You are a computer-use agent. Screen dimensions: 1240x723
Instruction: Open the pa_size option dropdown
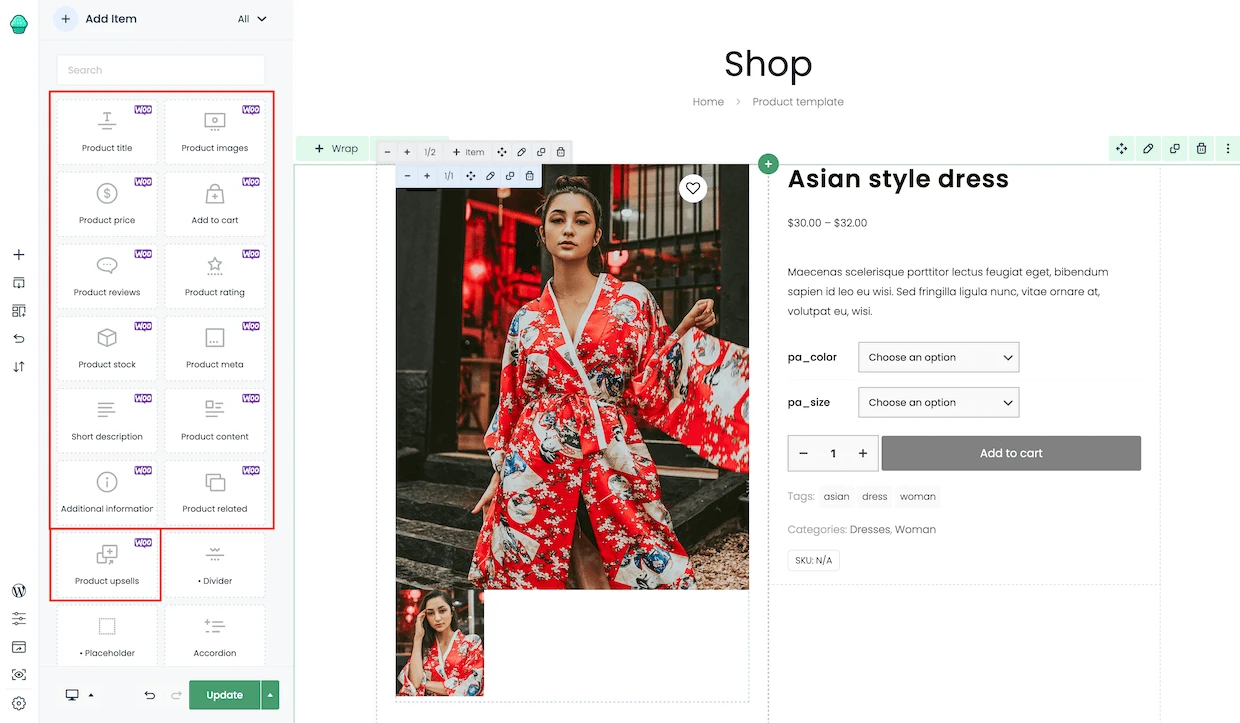(938, 402)
